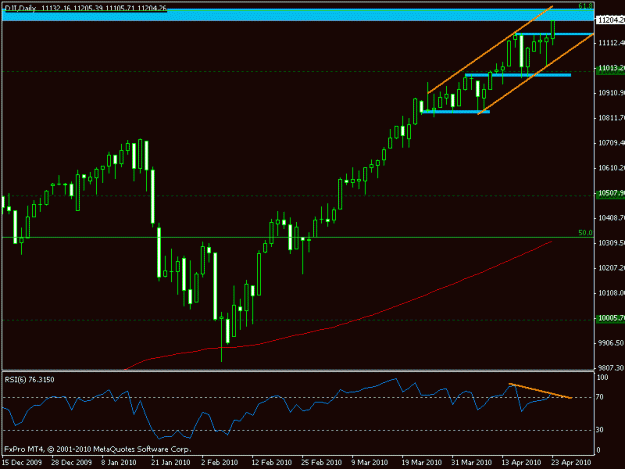Click the 9 Mar 2010 date label
This screenshot has width=625, height=469.
pyautogui.click(x=370, y=463)
